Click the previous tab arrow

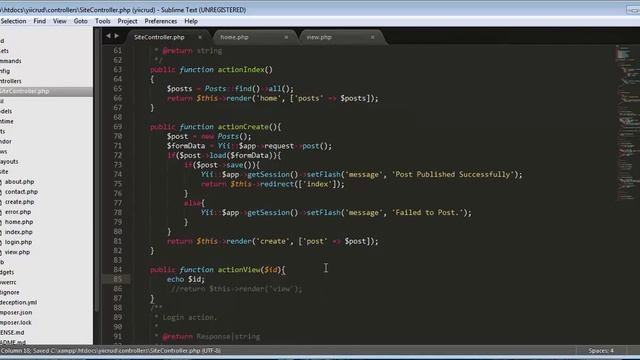[108, 36]
